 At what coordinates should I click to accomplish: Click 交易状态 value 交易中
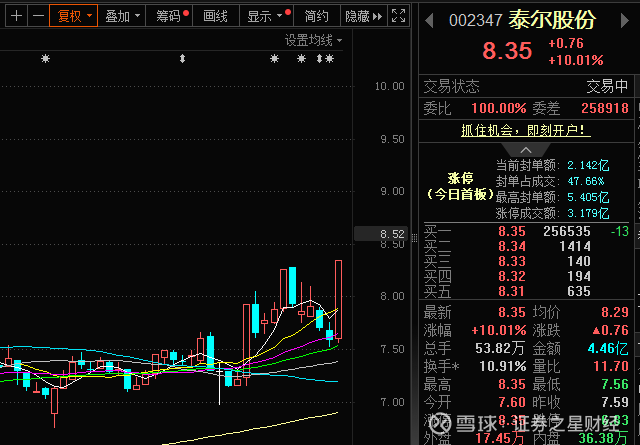[607, 86]
